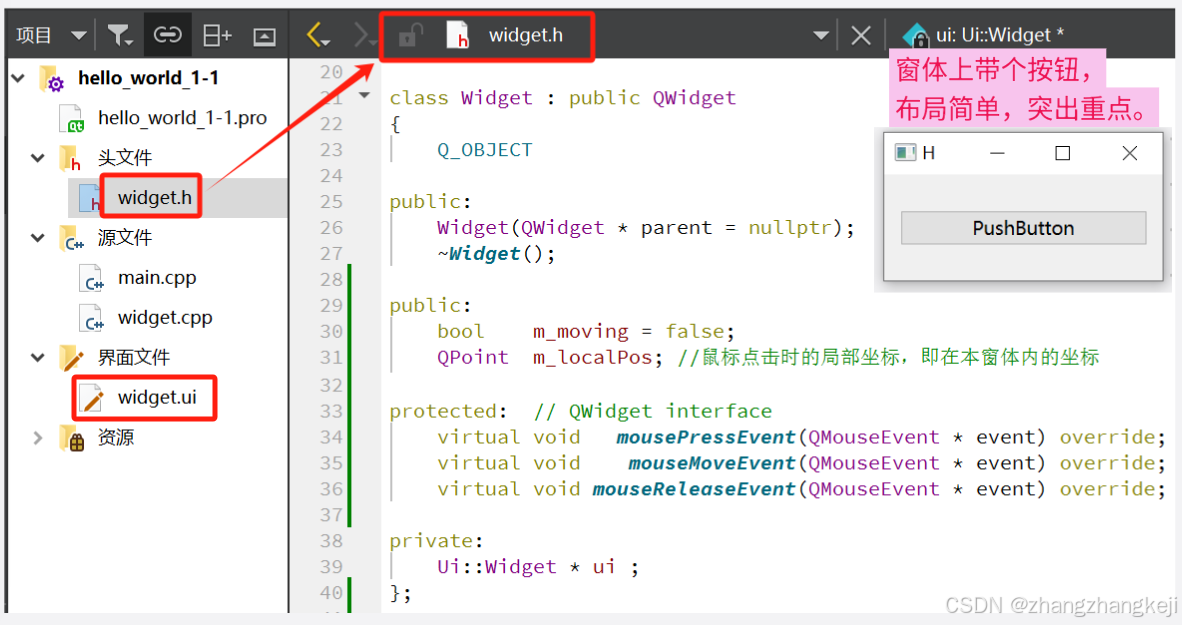Screen dimensions: 1182x625
Task: Maximize the H preview window
Action: point(1063,153)
